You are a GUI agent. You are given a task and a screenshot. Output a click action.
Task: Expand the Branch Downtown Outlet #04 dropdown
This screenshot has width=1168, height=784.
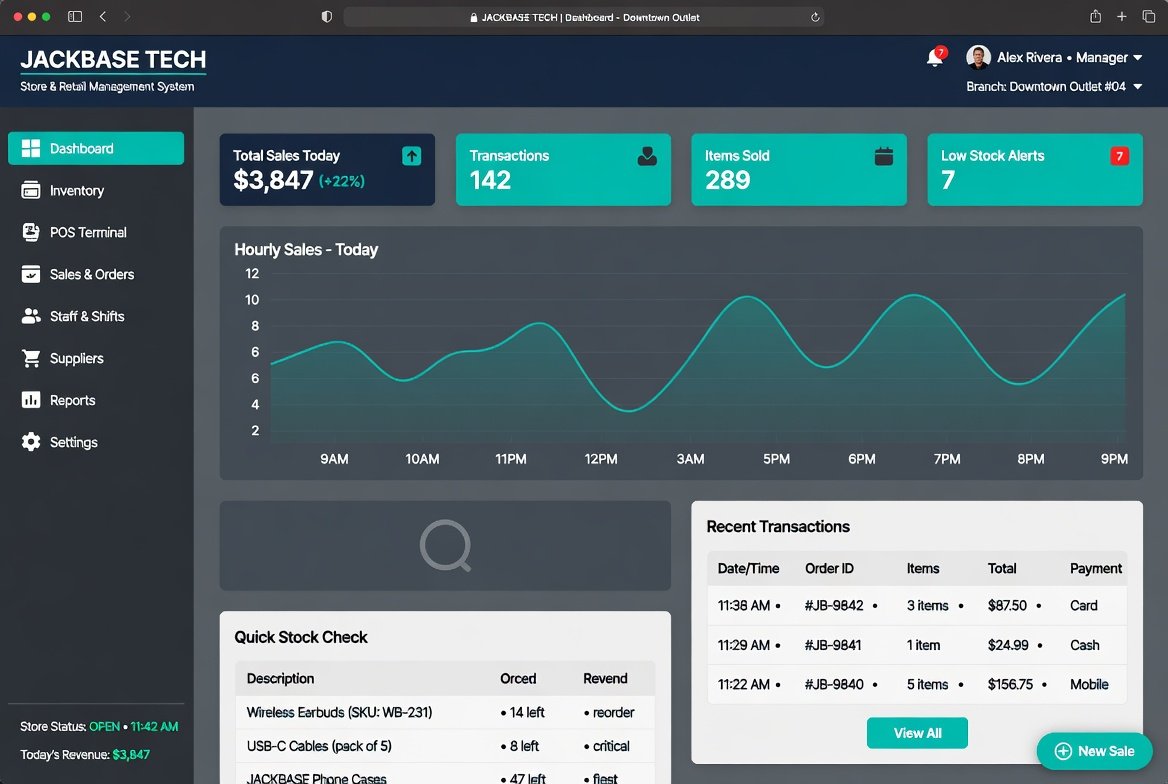1137,86
